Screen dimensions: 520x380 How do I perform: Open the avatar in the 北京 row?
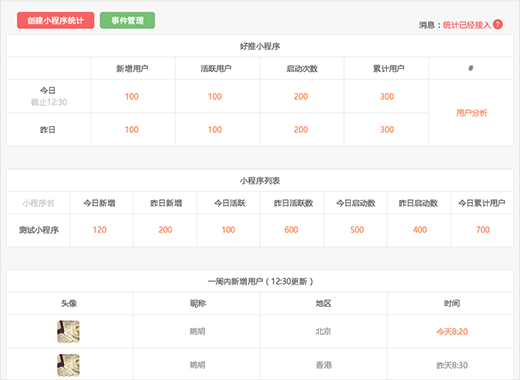68,332
